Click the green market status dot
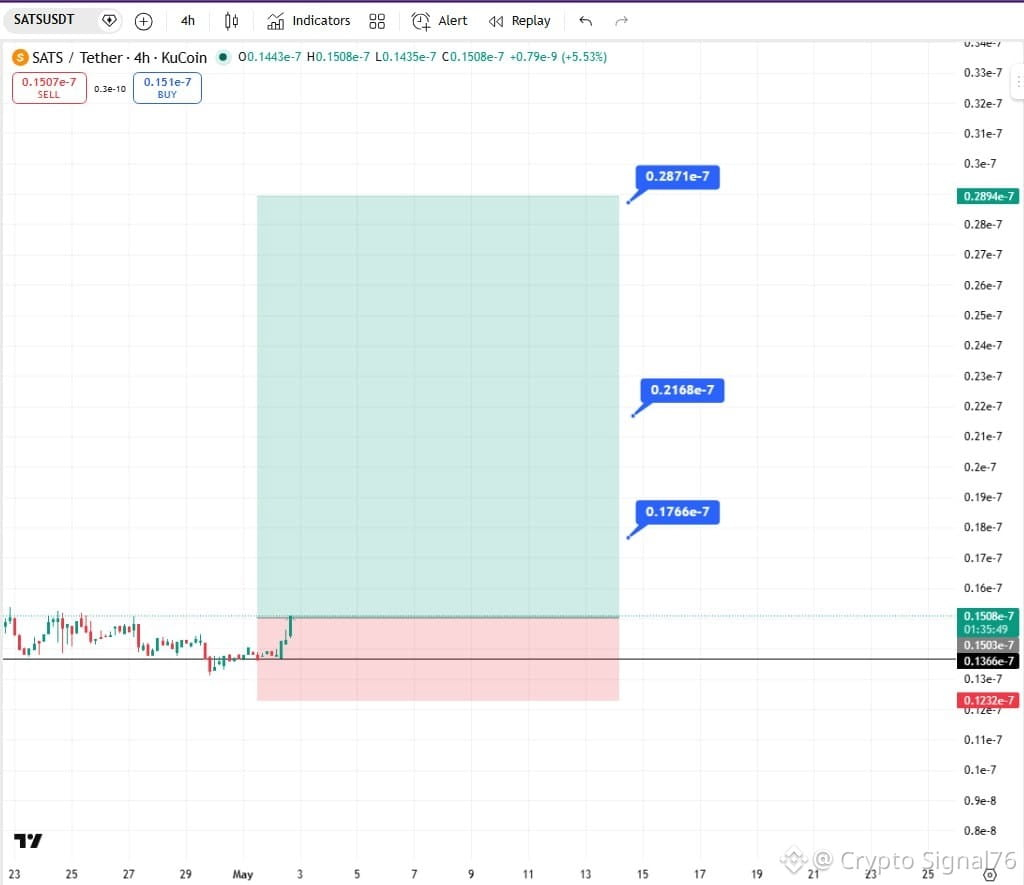This screenshot has height=885, width=1024. (x=223, y=57)
